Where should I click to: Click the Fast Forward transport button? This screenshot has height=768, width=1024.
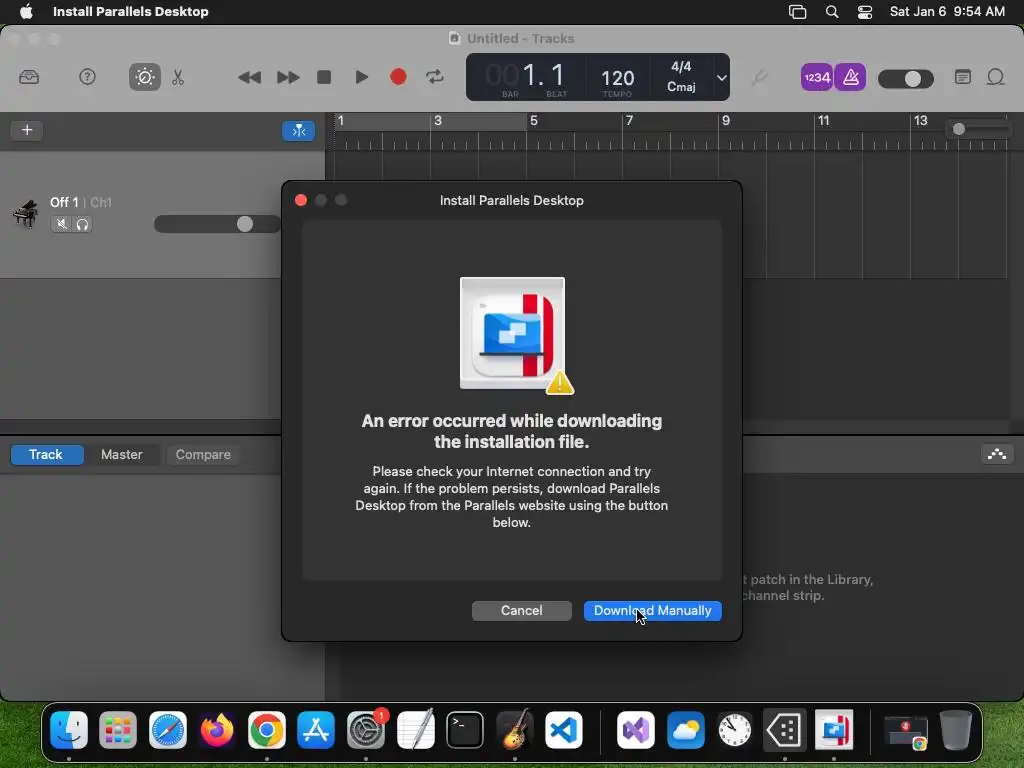(x=287, y=77)
